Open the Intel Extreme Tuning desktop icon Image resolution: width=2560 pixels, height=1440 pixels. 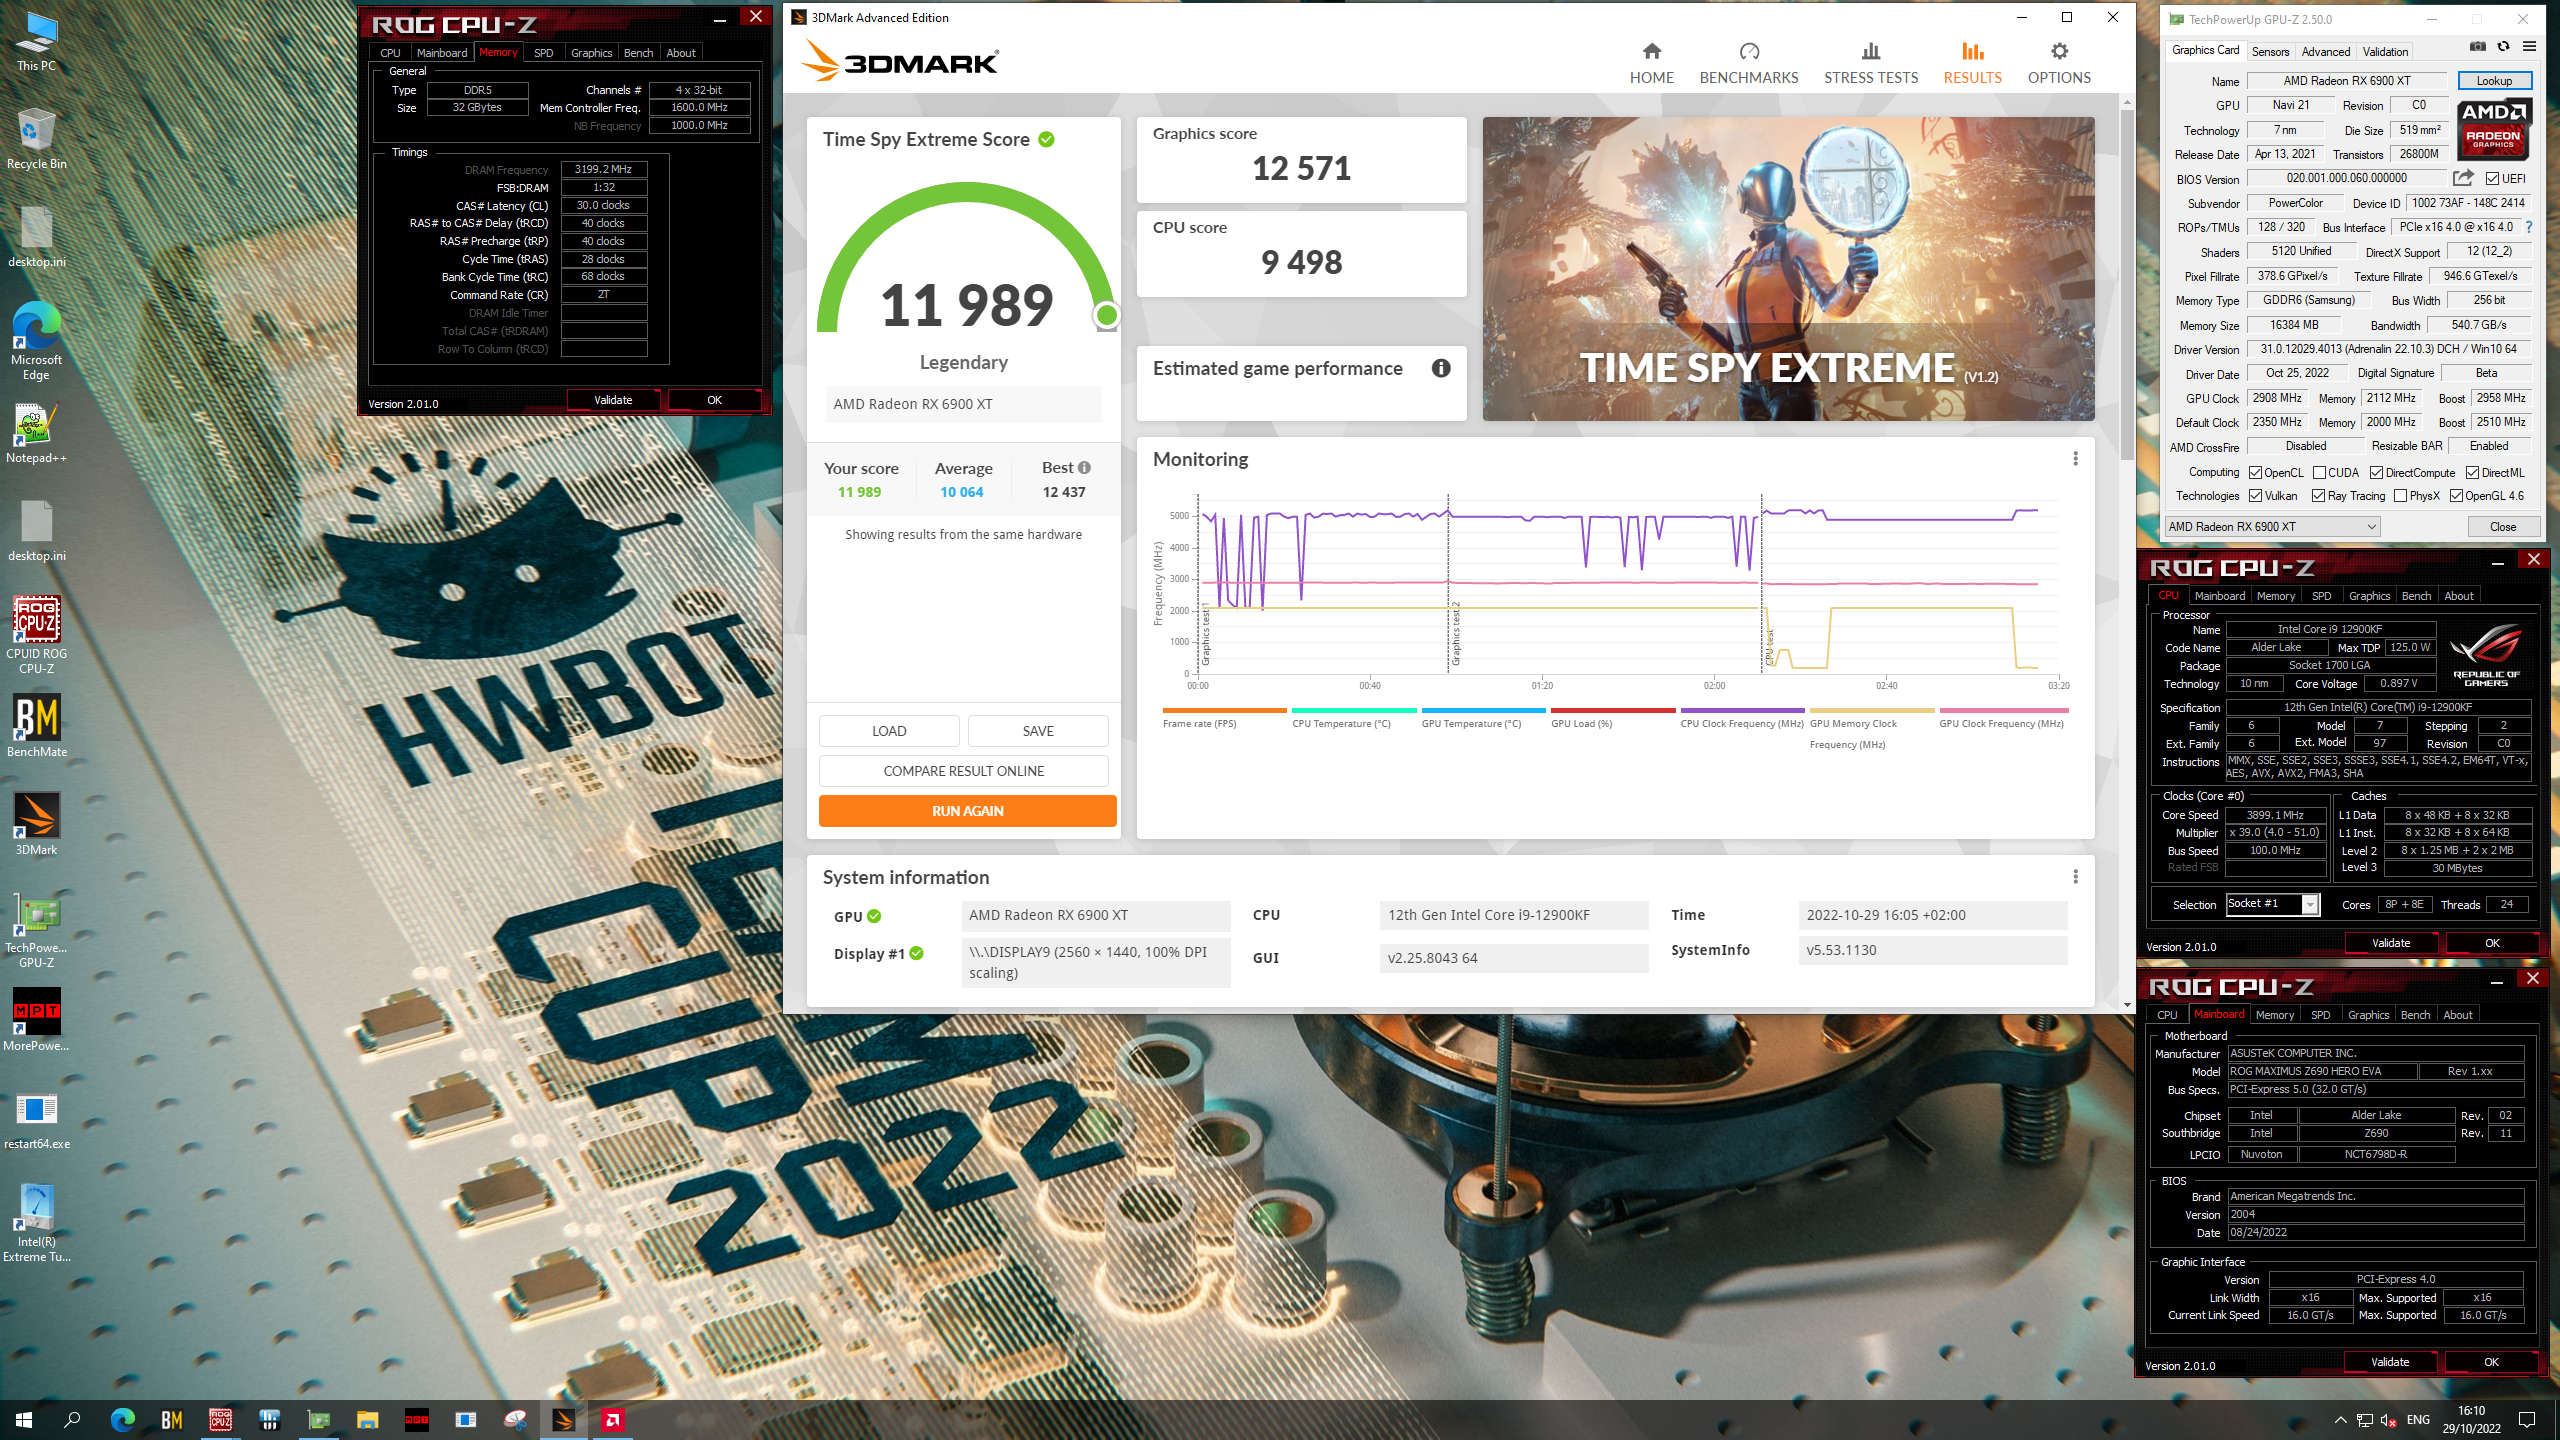37,1223
